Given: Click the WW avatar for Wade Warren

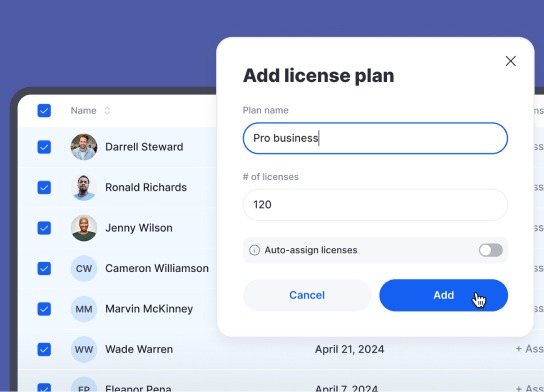Looking at the screenshot, I should pos(84,349).
